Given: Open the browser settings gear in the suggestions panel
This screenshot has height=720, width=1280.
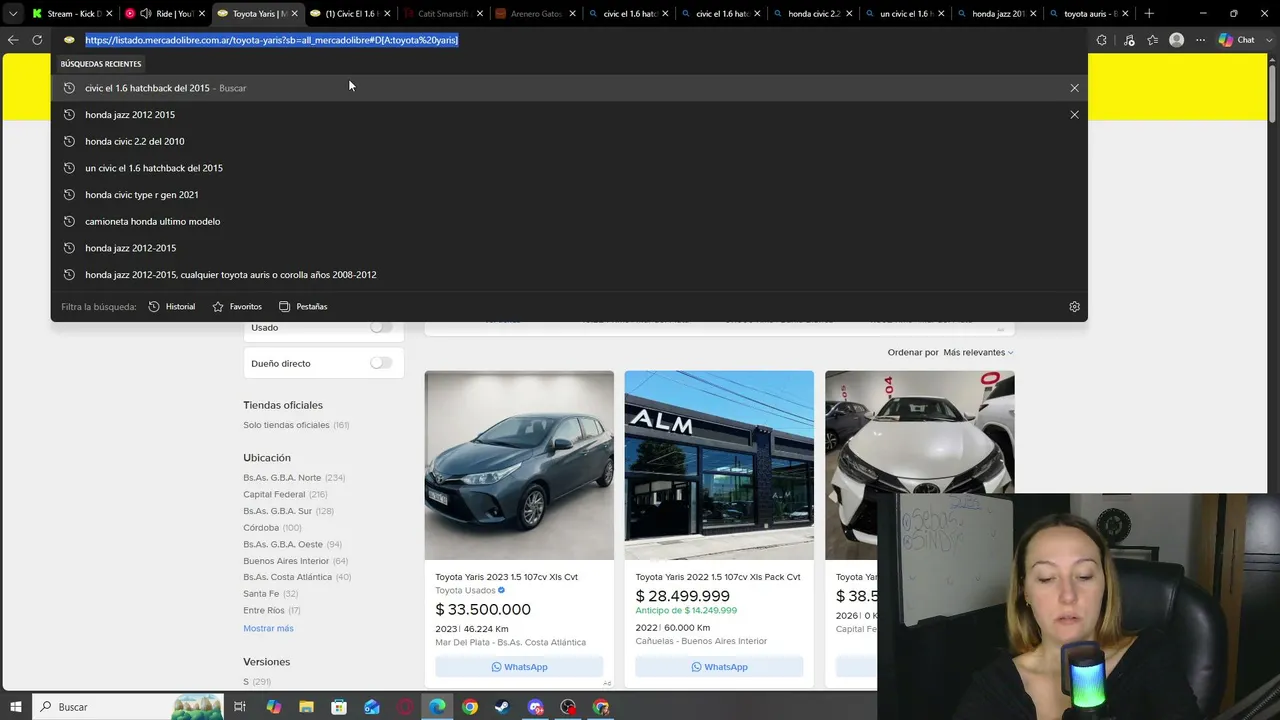Looking at the screenshot, I should point(1074,307).
